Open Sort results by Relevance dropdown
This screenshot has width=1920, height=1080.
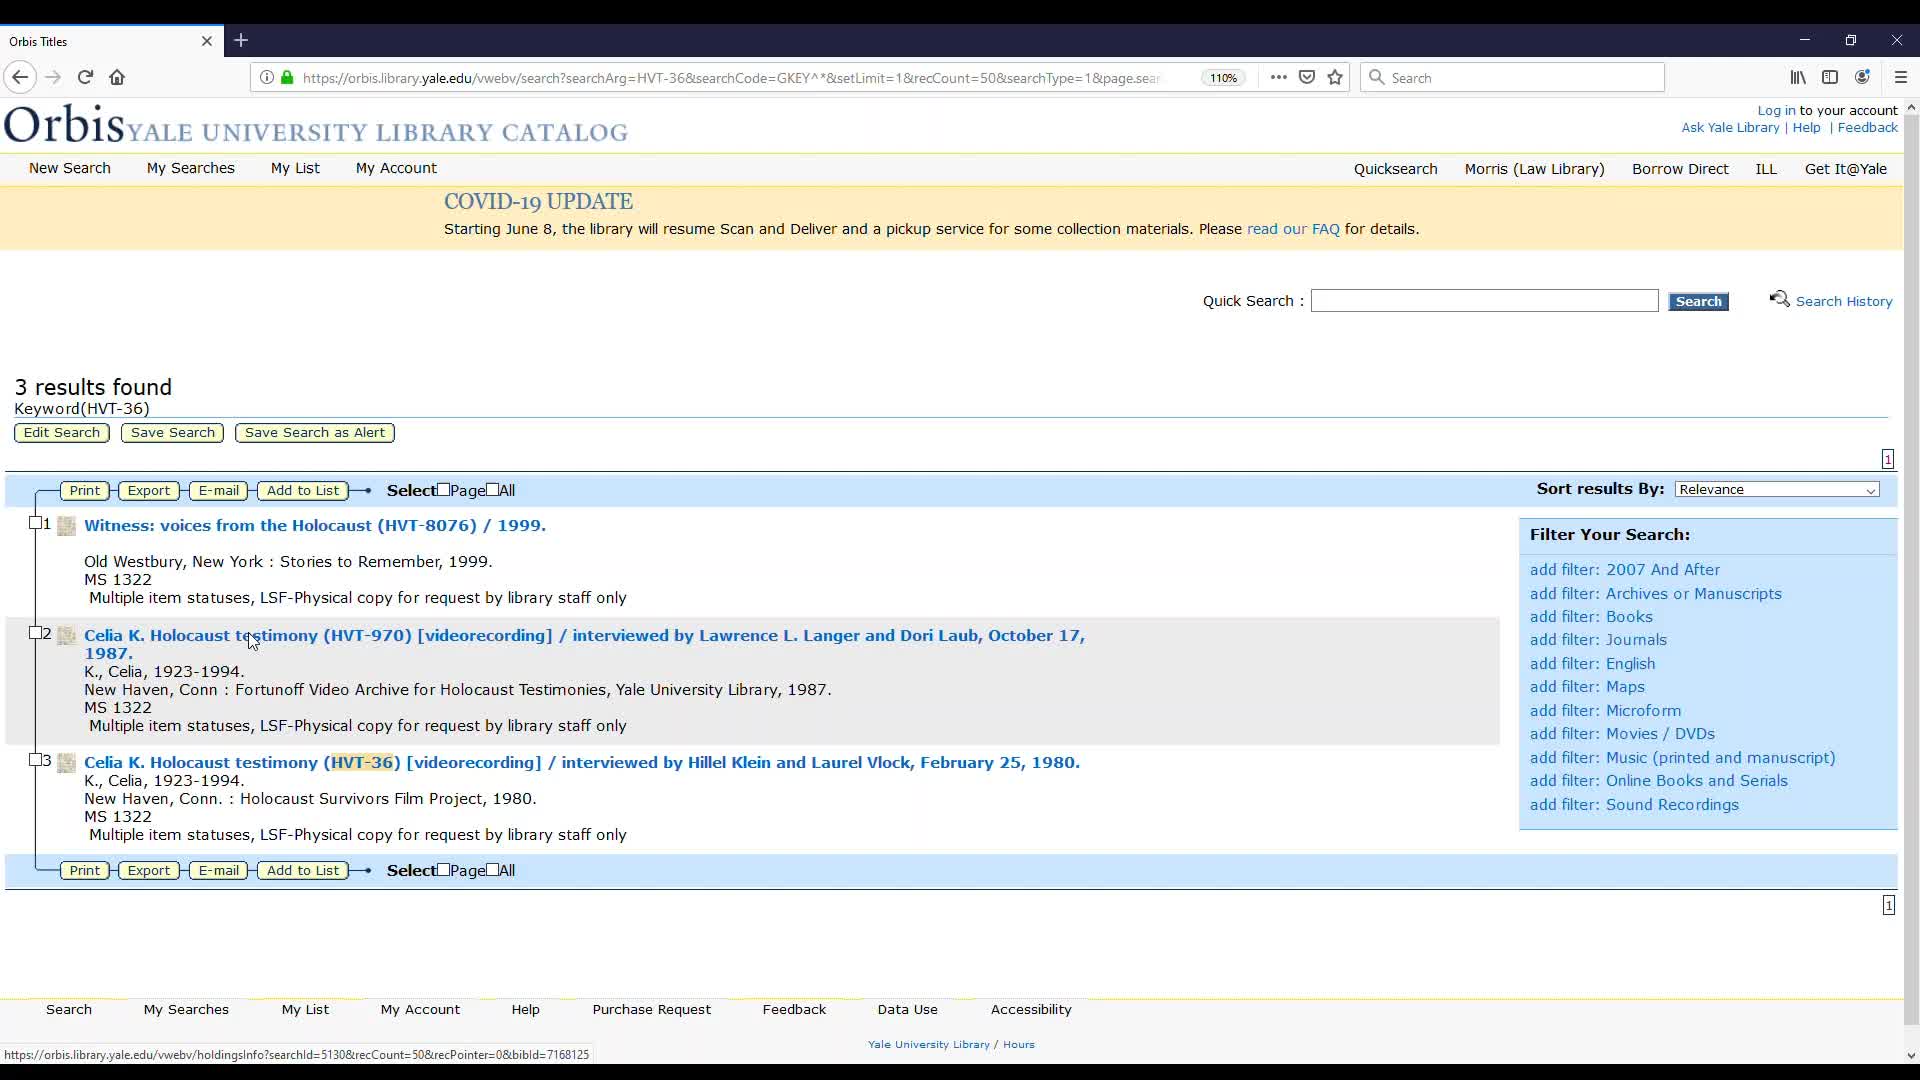(1777, 489)
